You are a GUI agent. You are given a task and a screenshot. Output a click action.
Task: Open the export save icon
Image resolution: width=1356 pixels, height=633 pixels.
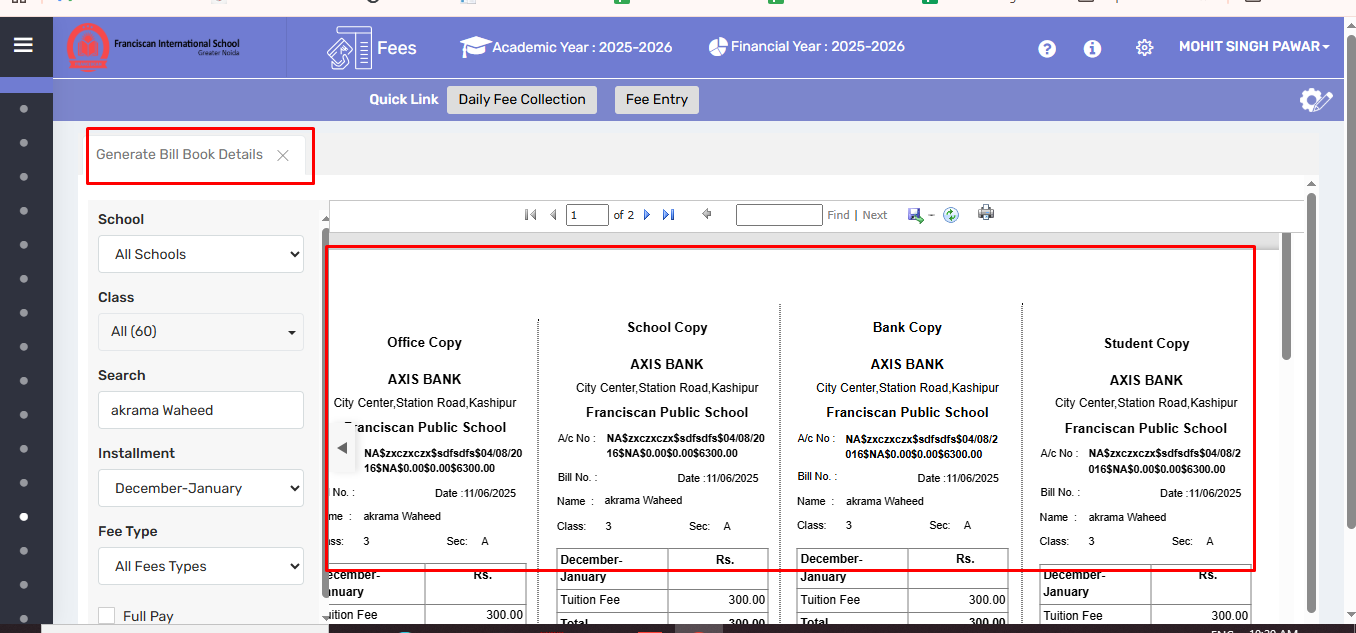(915, 214)
